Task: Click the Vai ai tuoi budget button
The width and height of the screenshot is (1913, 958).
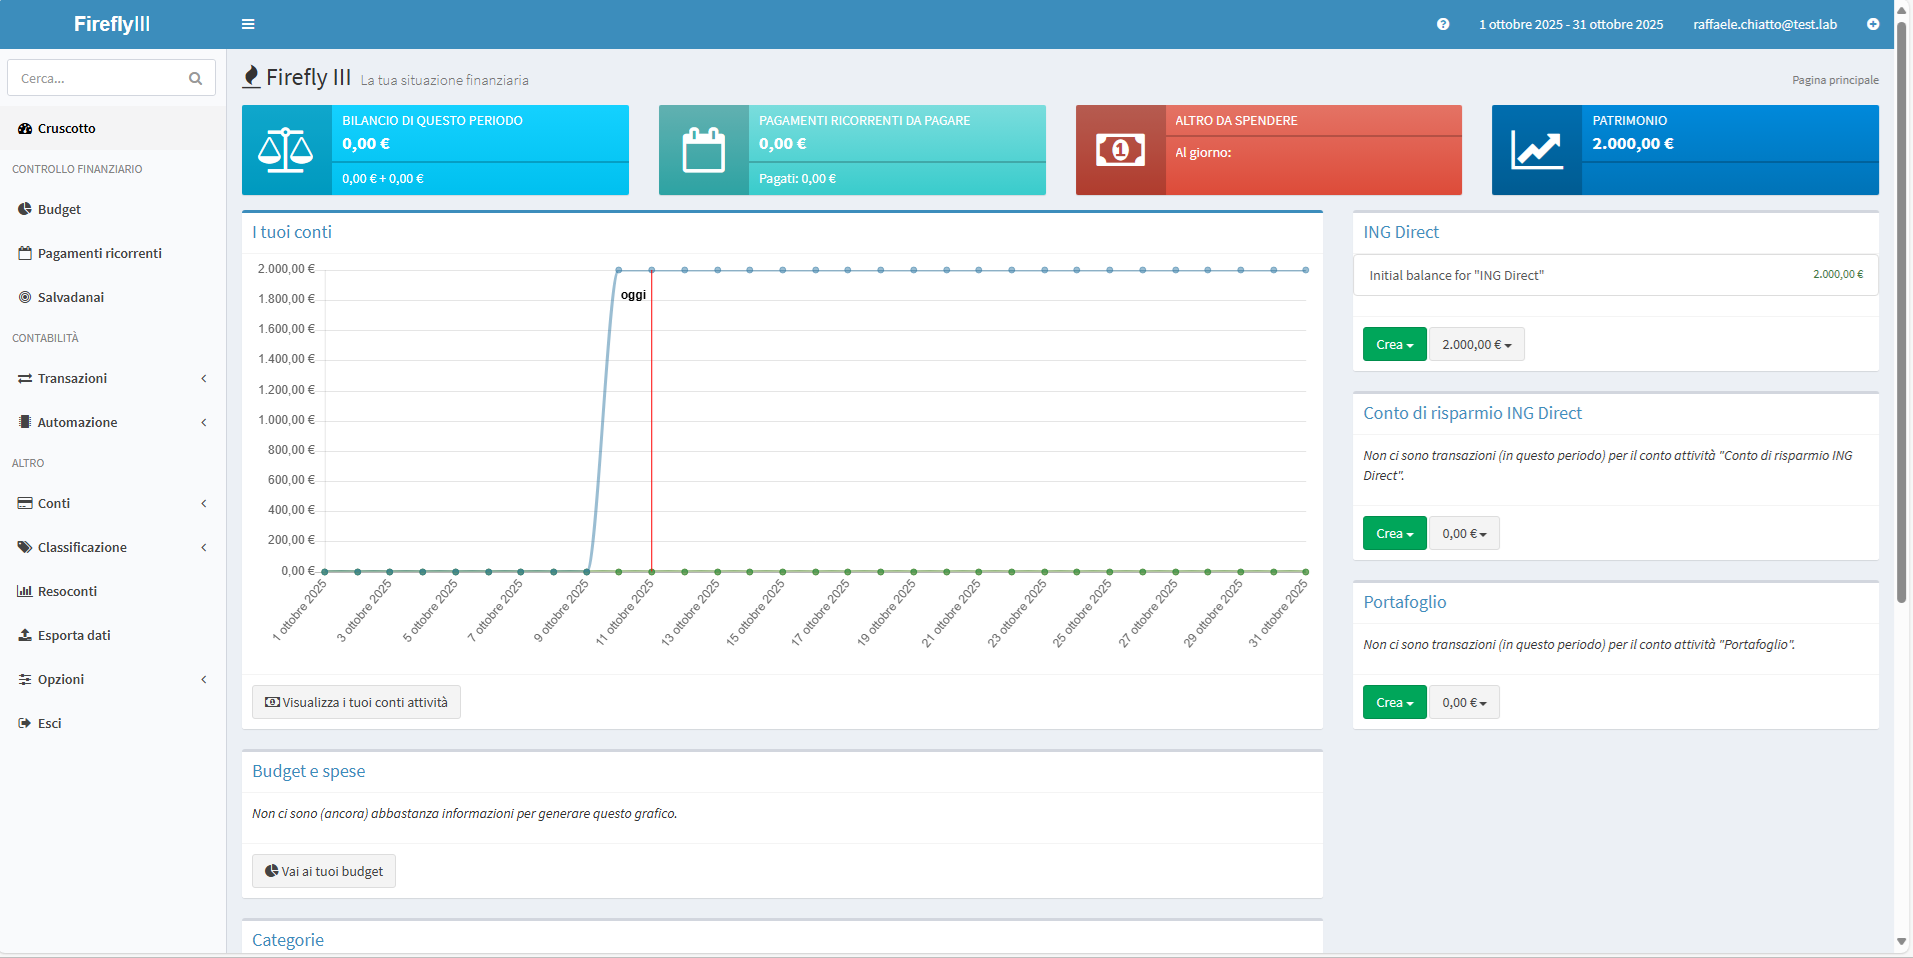Action: pos(324,871)
